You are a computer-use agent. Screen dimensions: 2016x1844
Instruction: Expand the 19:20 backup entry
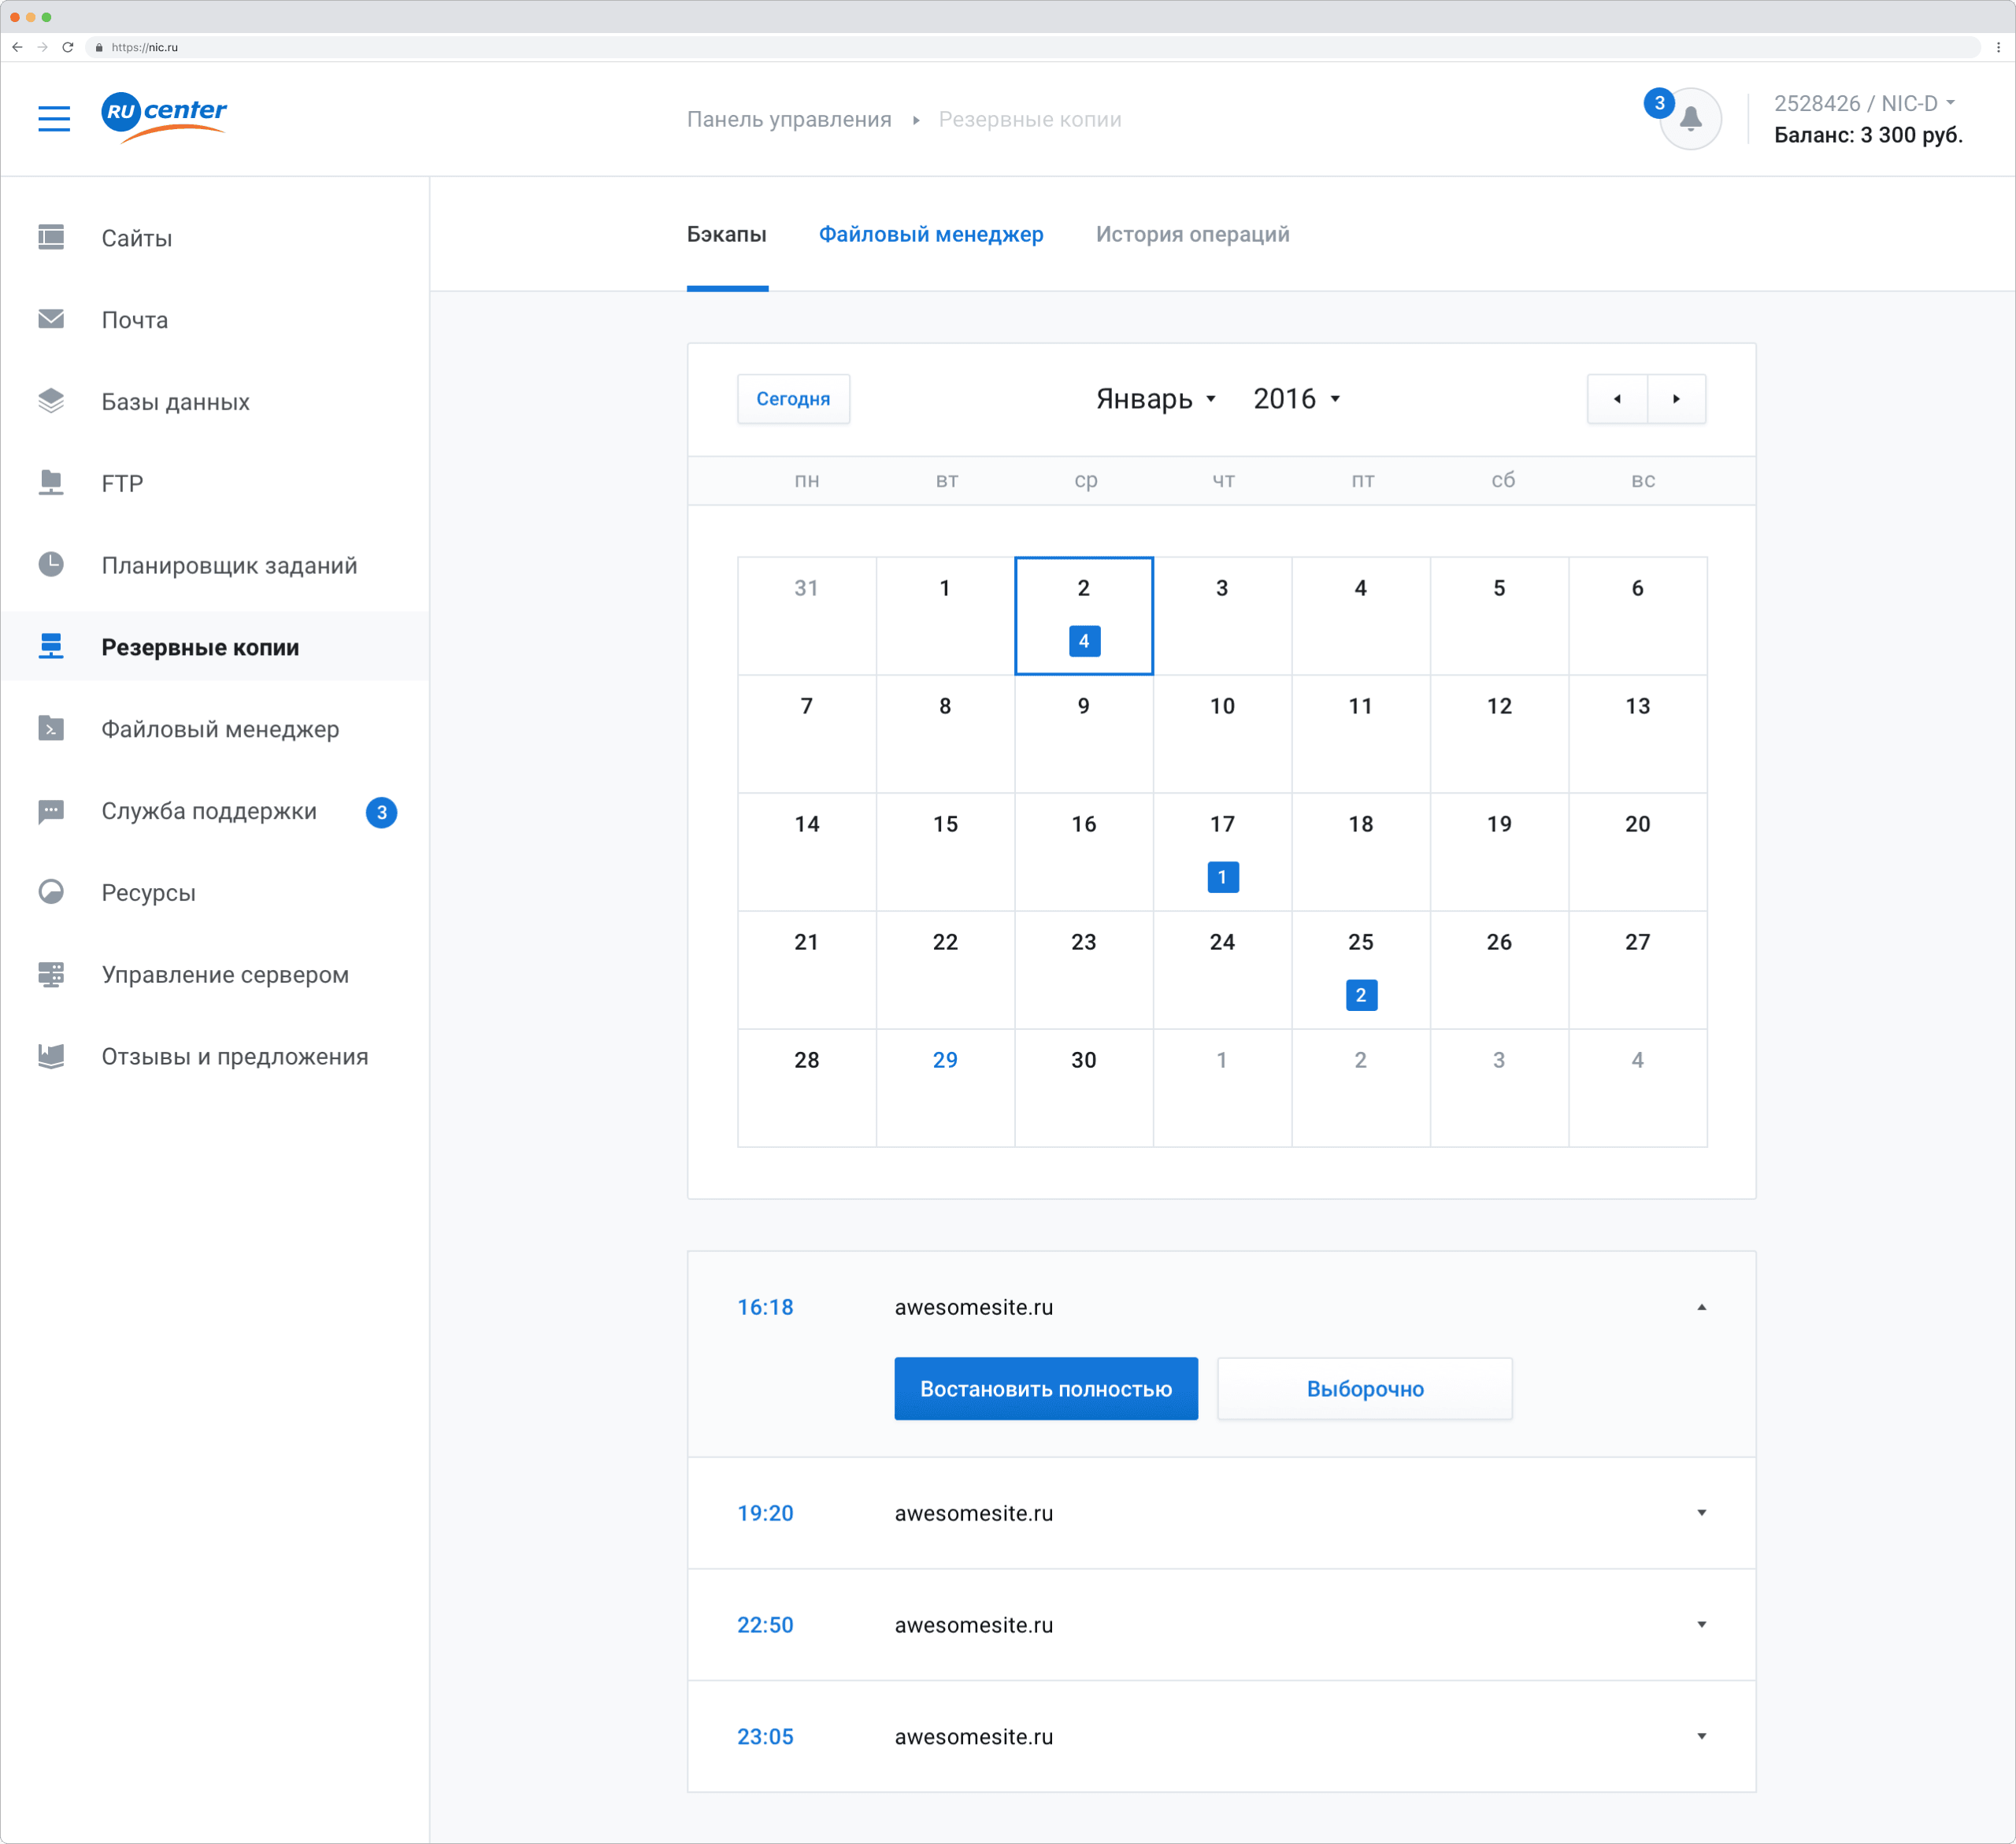pos(1701,1513)
